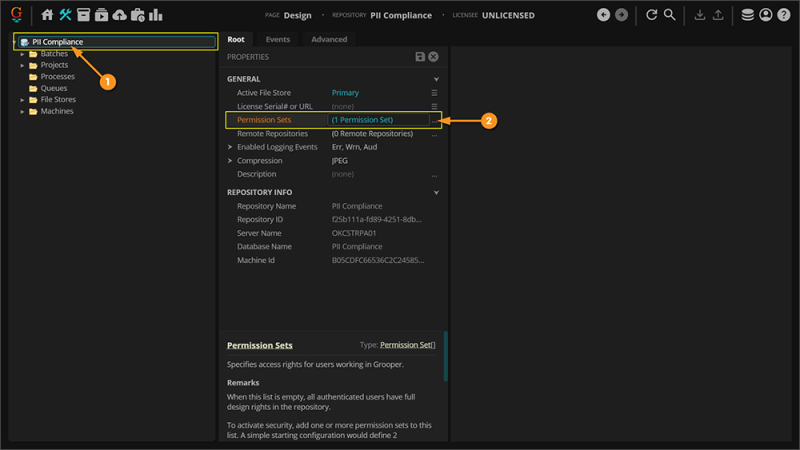Image resolution: width=800 pixels, height=450 pixels.
Task: Click the Permission Set[] type link
Action: click(x=407, y=345)
